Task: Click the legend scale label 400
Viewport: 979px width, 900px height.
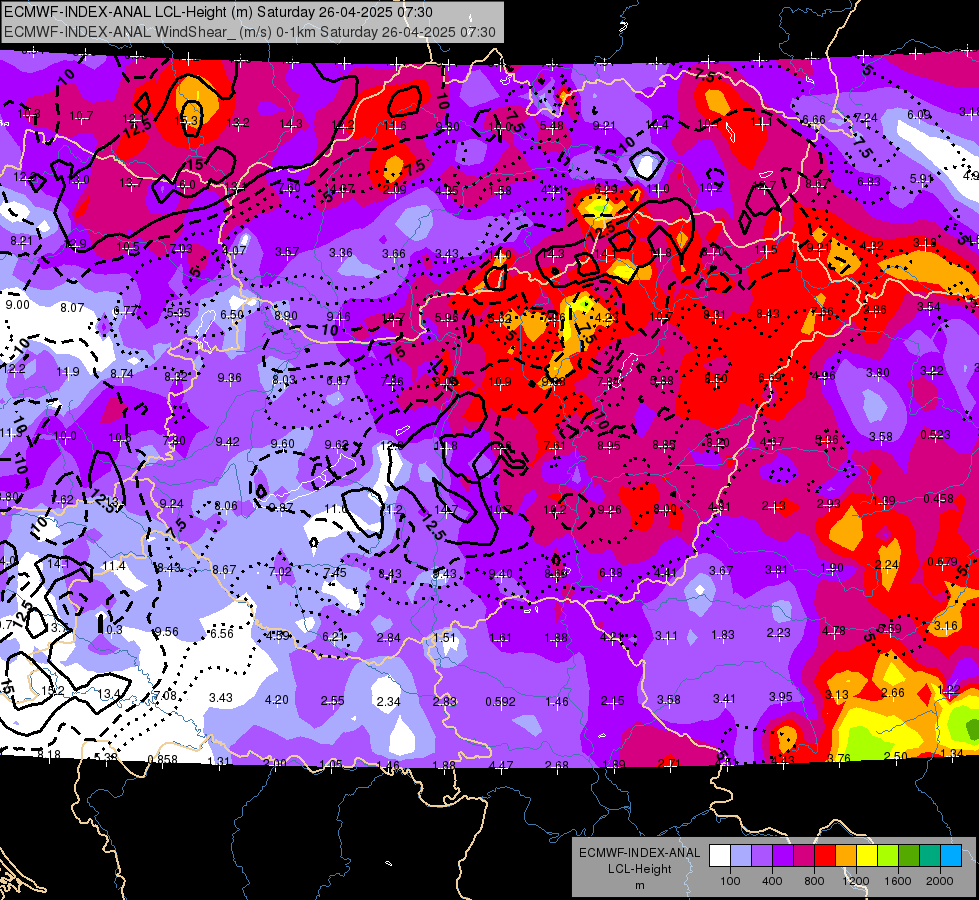Action: 772,881
